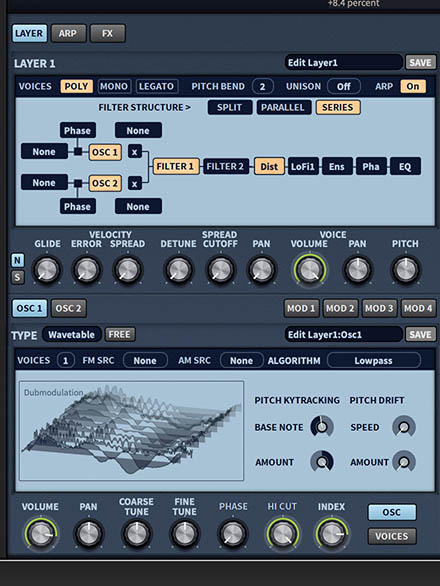Click the OSC 2 mix x node
The width and height of the screenshot is (440, 586).
[x=135, y=183]
